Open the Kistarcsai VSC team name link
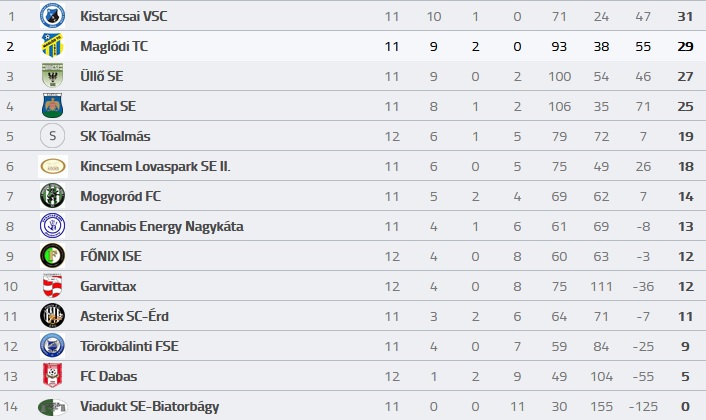706x420 pixels. [x=124, y=16]
